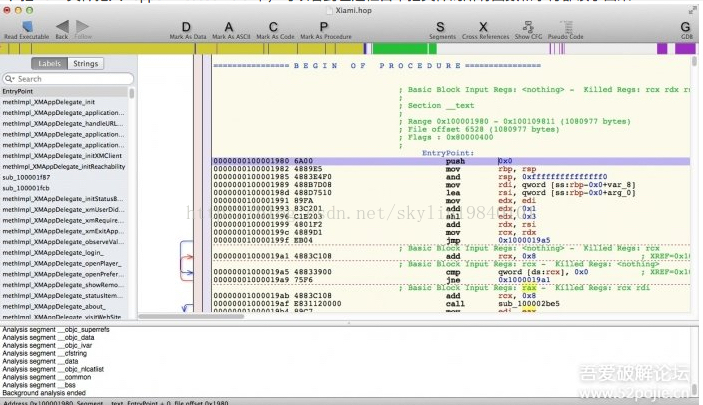This screenshot has width=703, height=405.
Task: Mark As Procedure with the P icon
Action: tap(324, 27)
